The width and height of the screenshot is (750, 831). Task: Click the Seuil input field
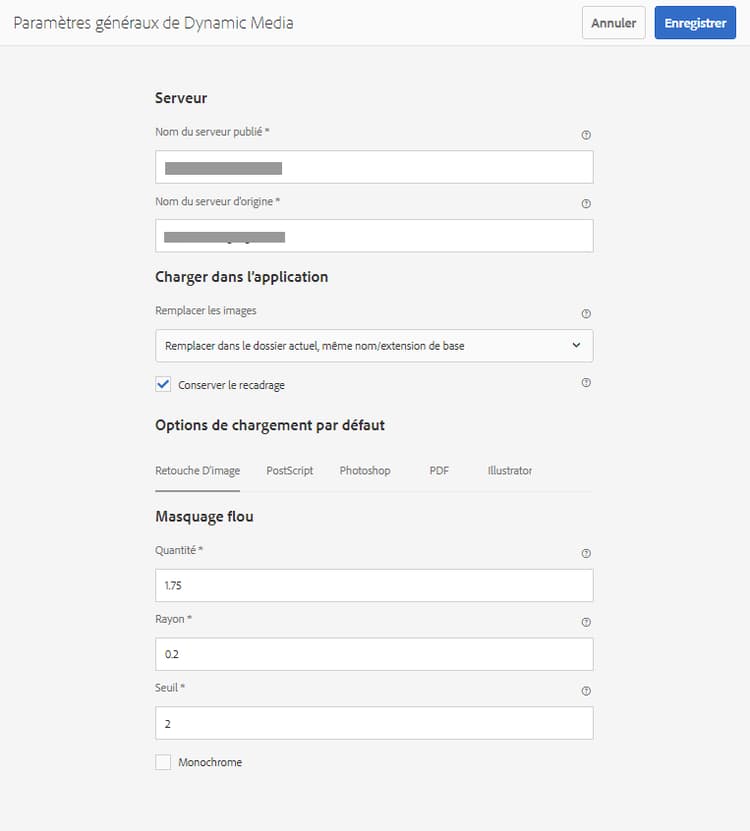(x=374, y=723)
